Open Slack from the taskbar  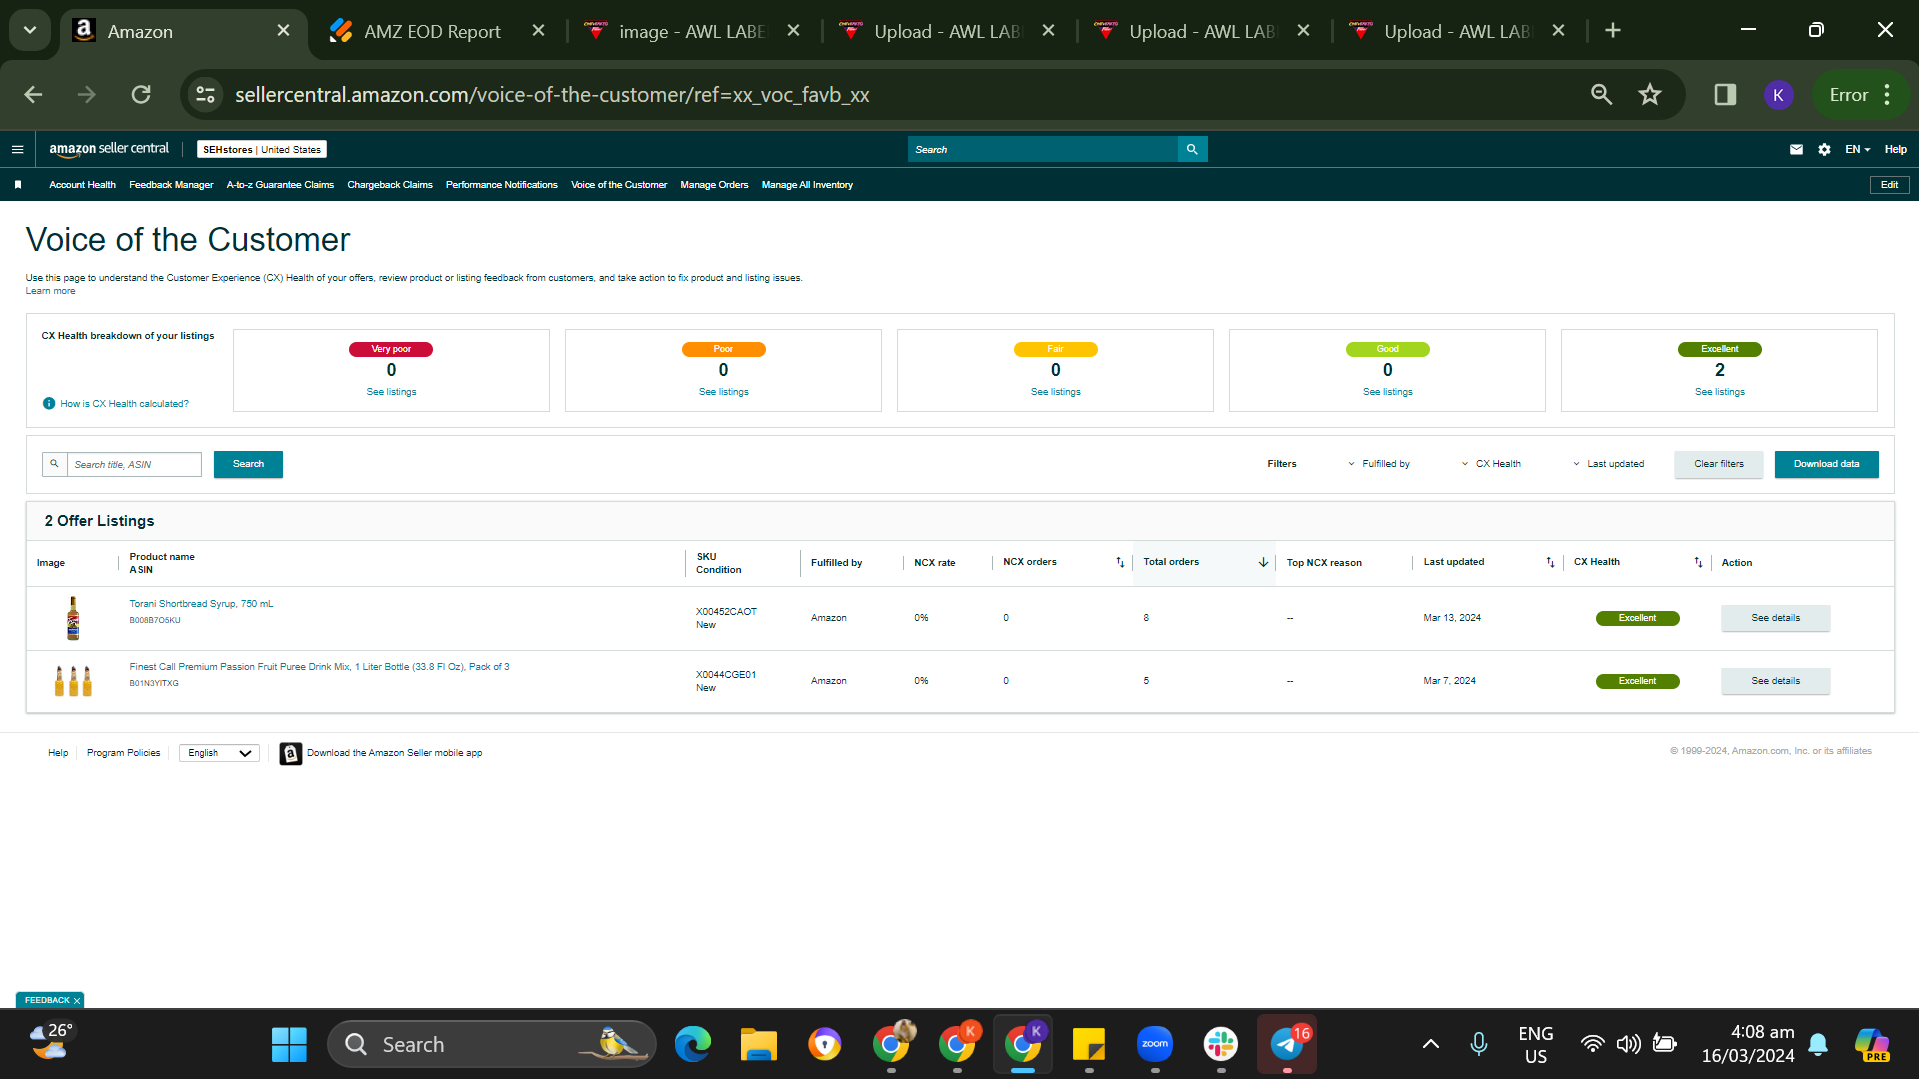tap(1221, 1045)
